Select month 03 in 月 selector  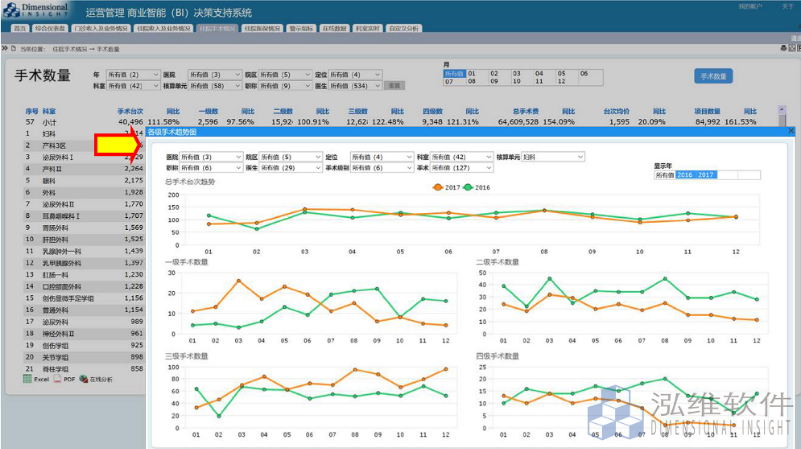(516, 74)
